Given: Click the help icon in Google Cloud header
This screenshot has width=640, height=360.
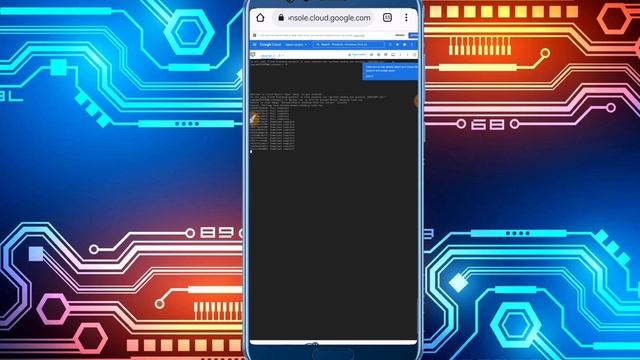Looking at the screenshot, I should click(x=404, y=44).
